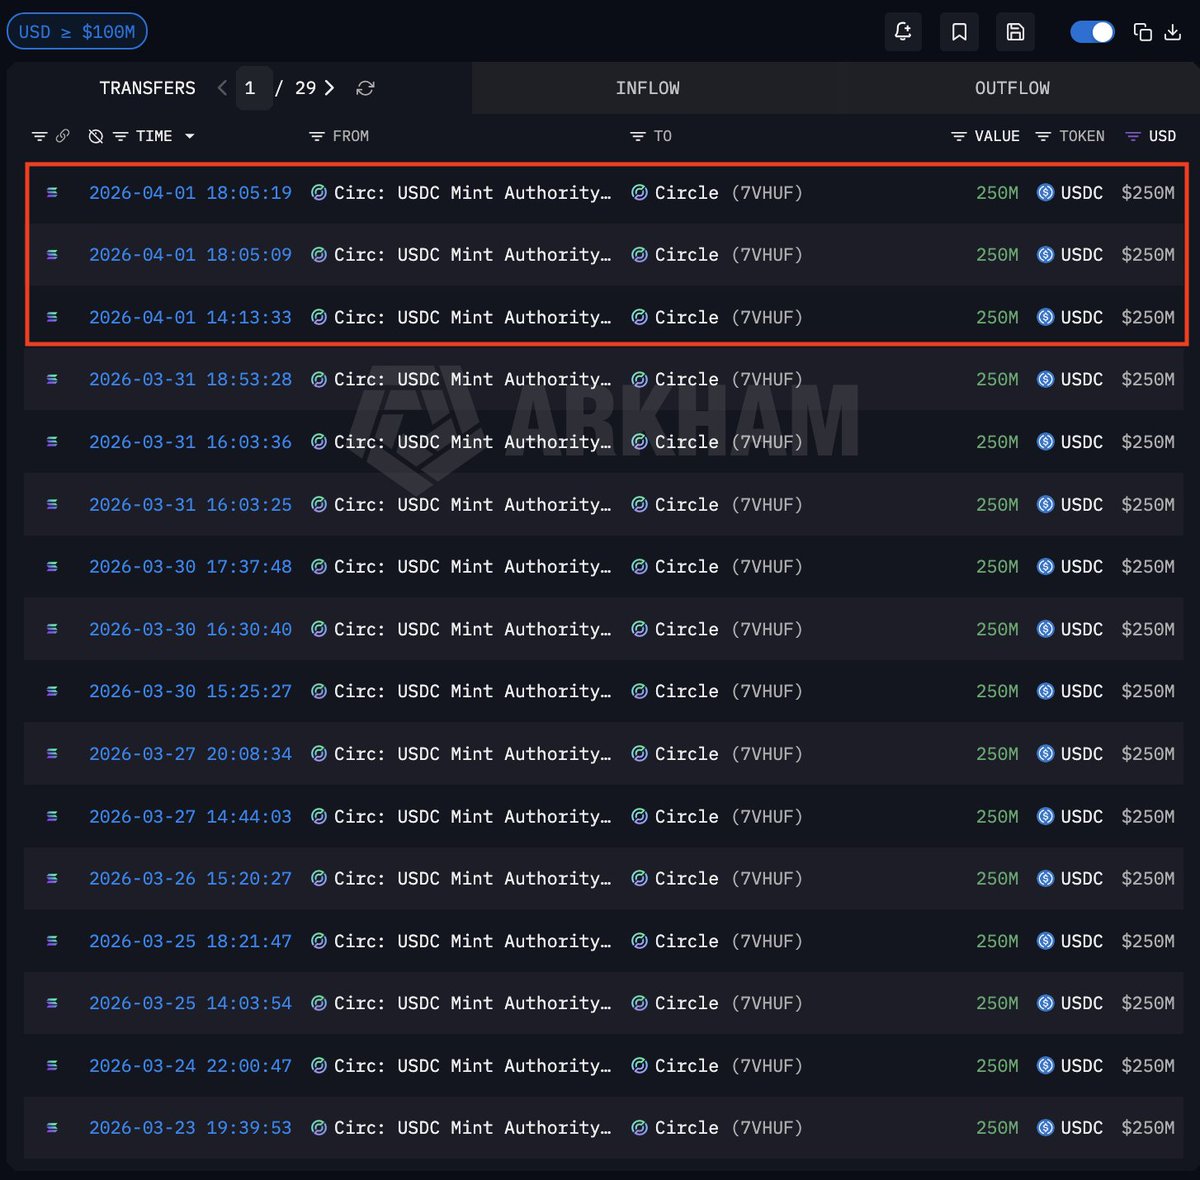Click Circ: USDC Mint Authority in the 2026-03-30 16:30:40 row
Image resolution: width=1200 pixels, height=1180 pixels.
[x=472, y=630]
